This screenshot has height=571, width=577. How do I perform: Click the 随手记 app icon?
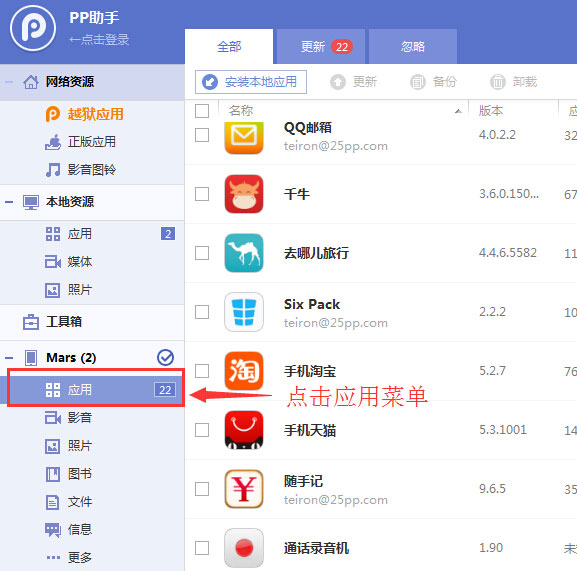(244, 489)
